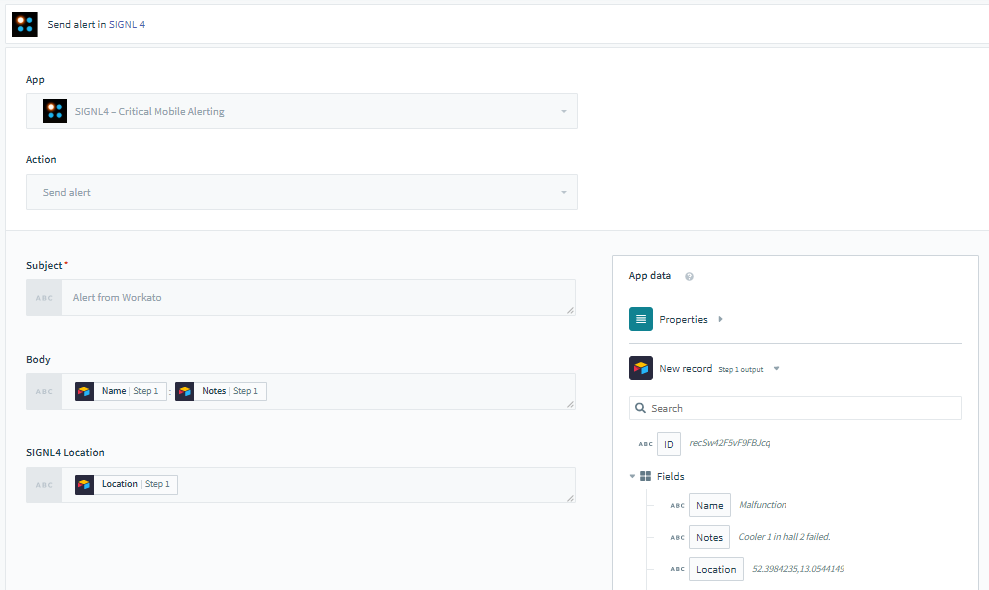Click the 'Step 1 output' label
989x590 pixels.
[x=740, y=370]
